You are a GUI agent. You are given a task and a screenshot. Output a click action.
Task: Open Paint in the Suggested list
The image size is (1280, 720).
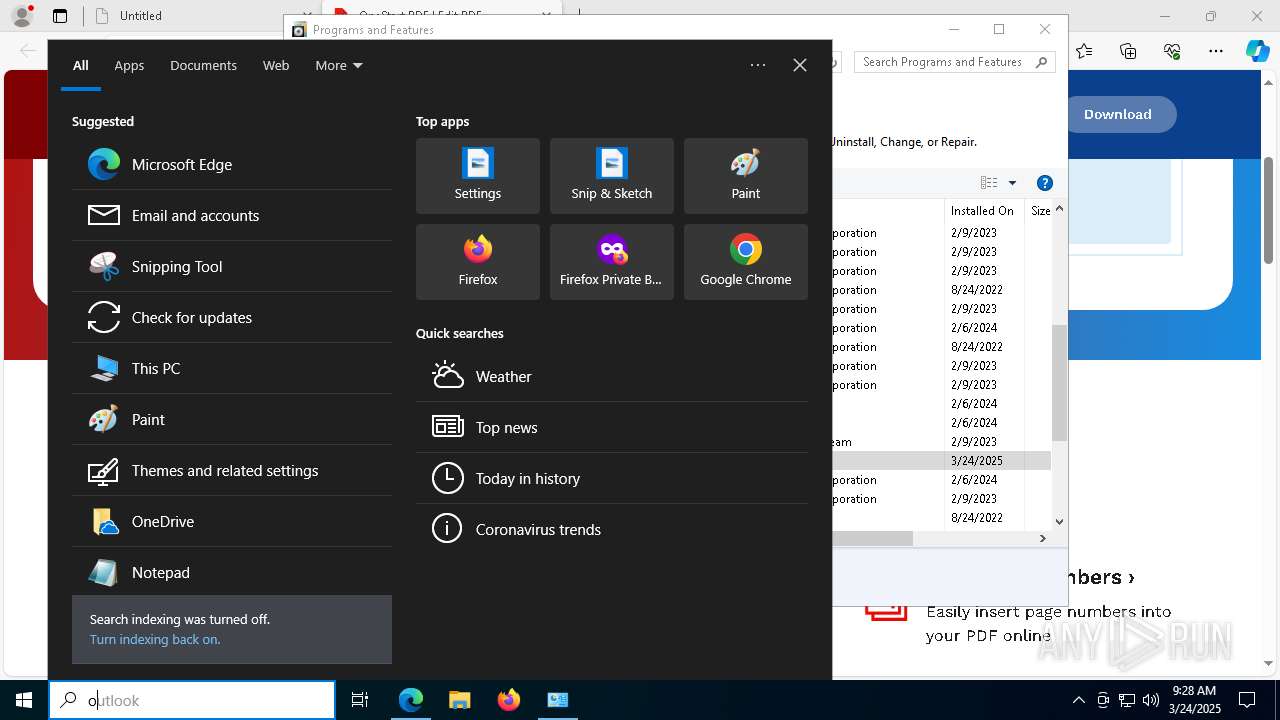click(x=232, y=420)
